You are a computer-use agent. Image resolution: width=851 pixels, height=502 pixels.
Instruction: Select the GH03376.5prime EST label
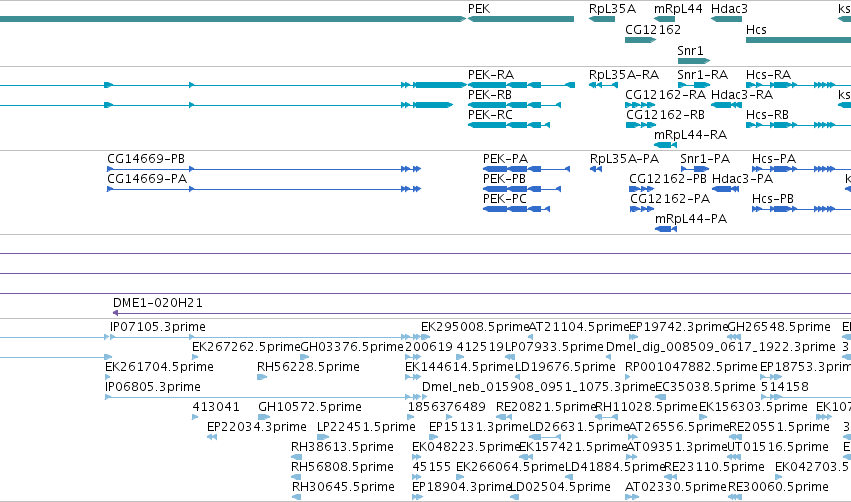tap(352, 347)
